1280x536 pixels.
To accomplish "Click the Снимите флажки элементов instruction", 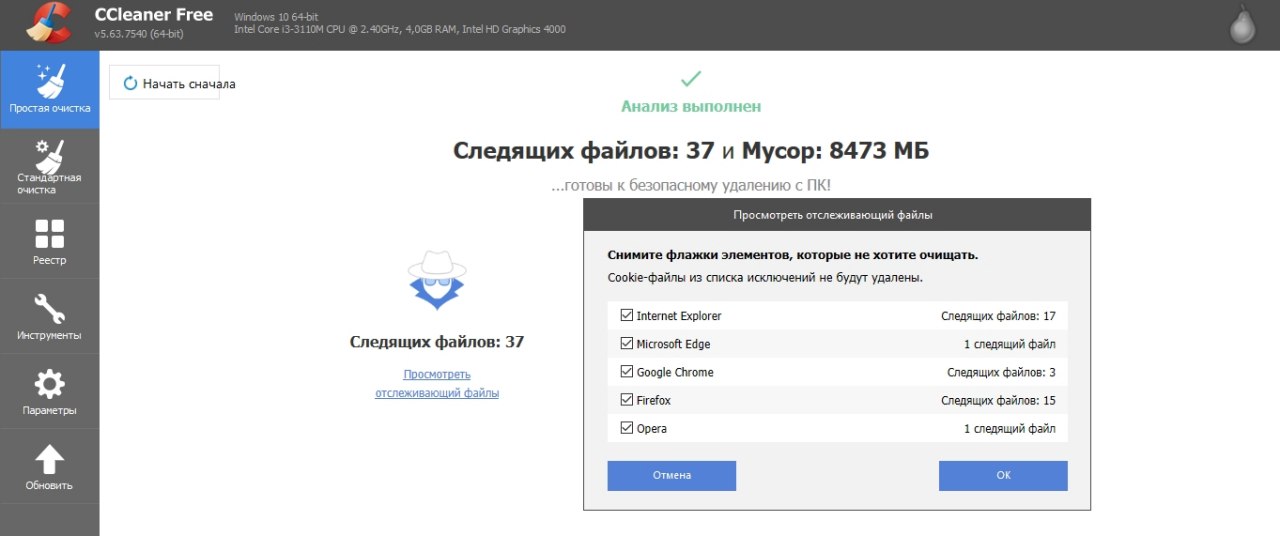I will coord(793,255).
